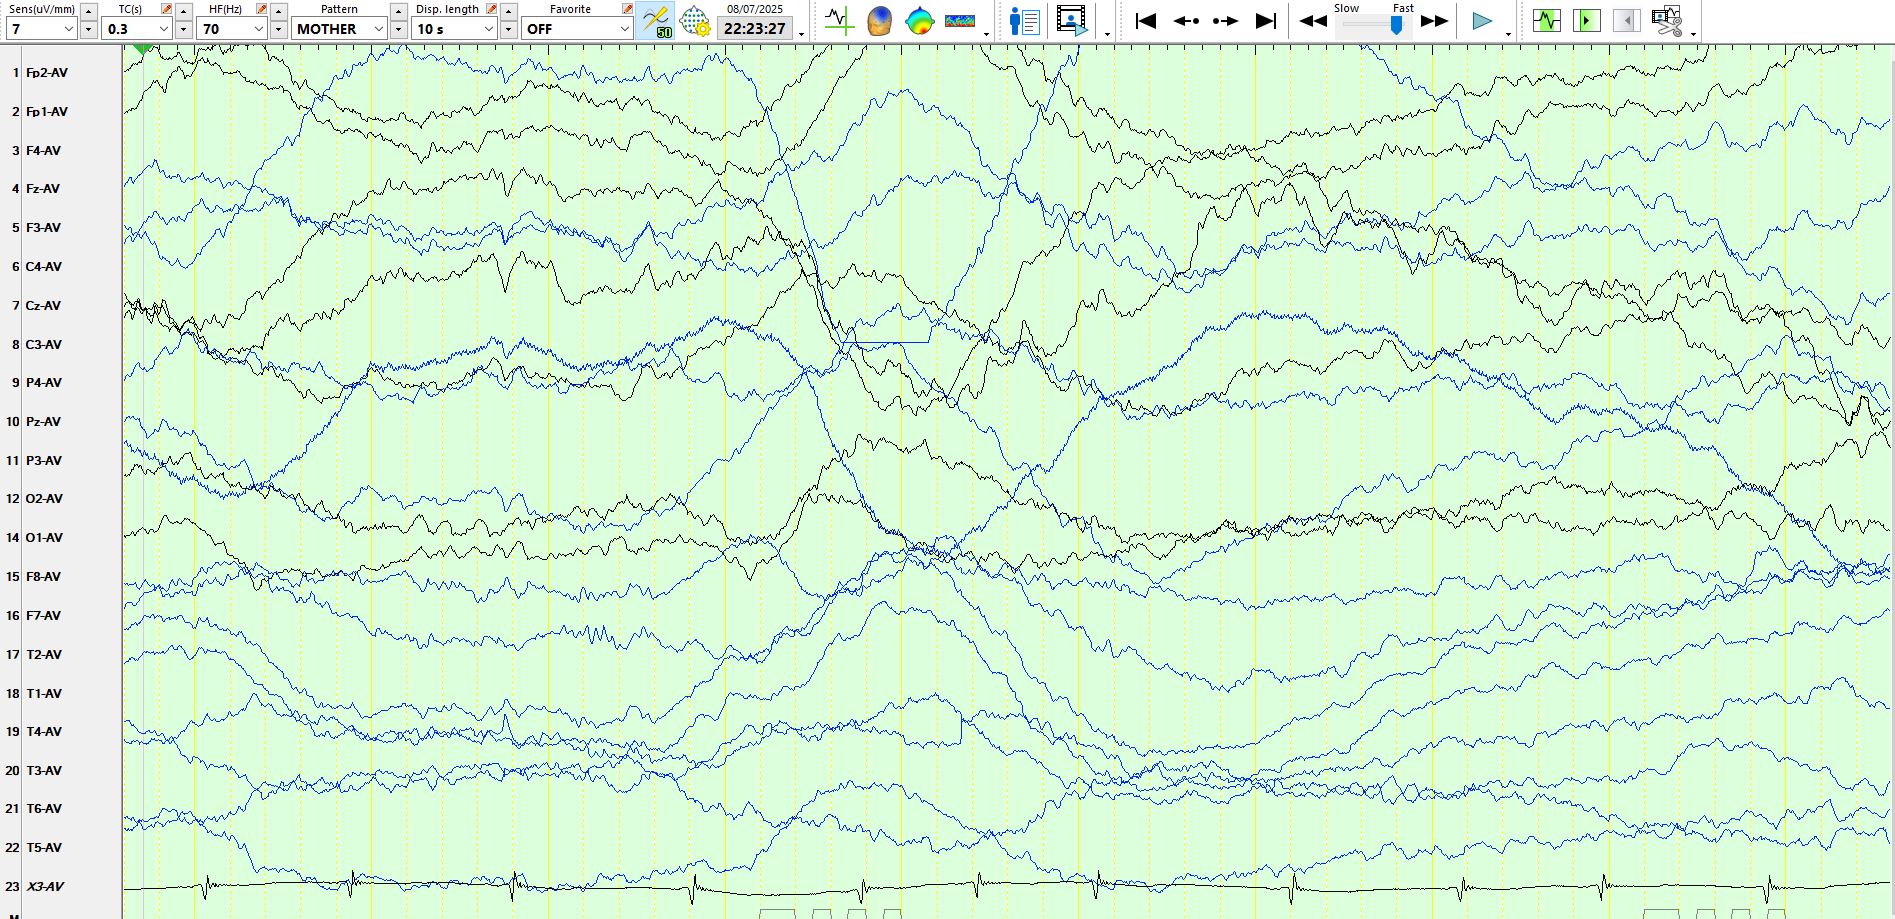Viewport: 1895px width, 919px height.
Task: Jump to the end of recording
Action: [x=1266, y=21]
